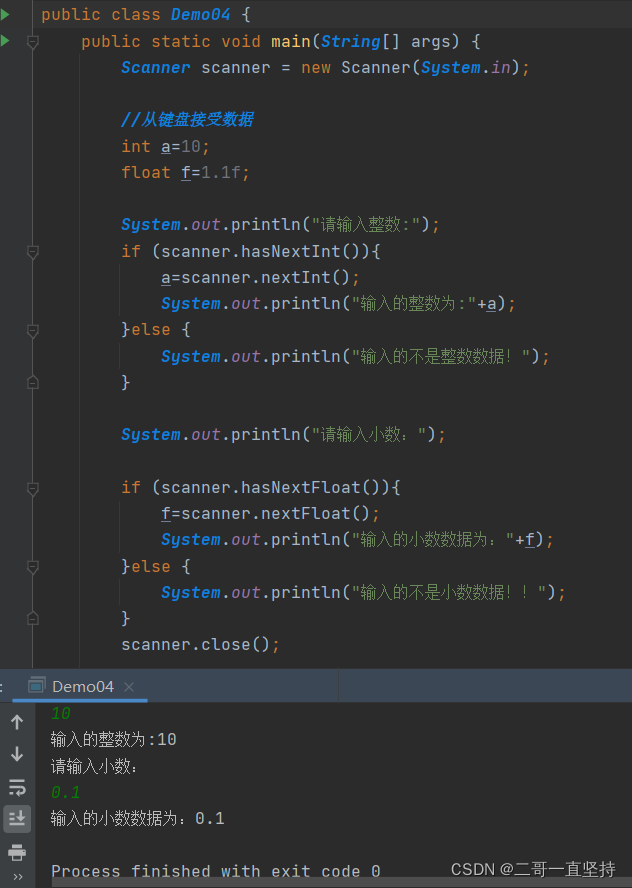Collapse the hasNextFloat if-block fold marker
Image resolution: width=632 pixels, height=888 pixels.
(x=33, y=488)
